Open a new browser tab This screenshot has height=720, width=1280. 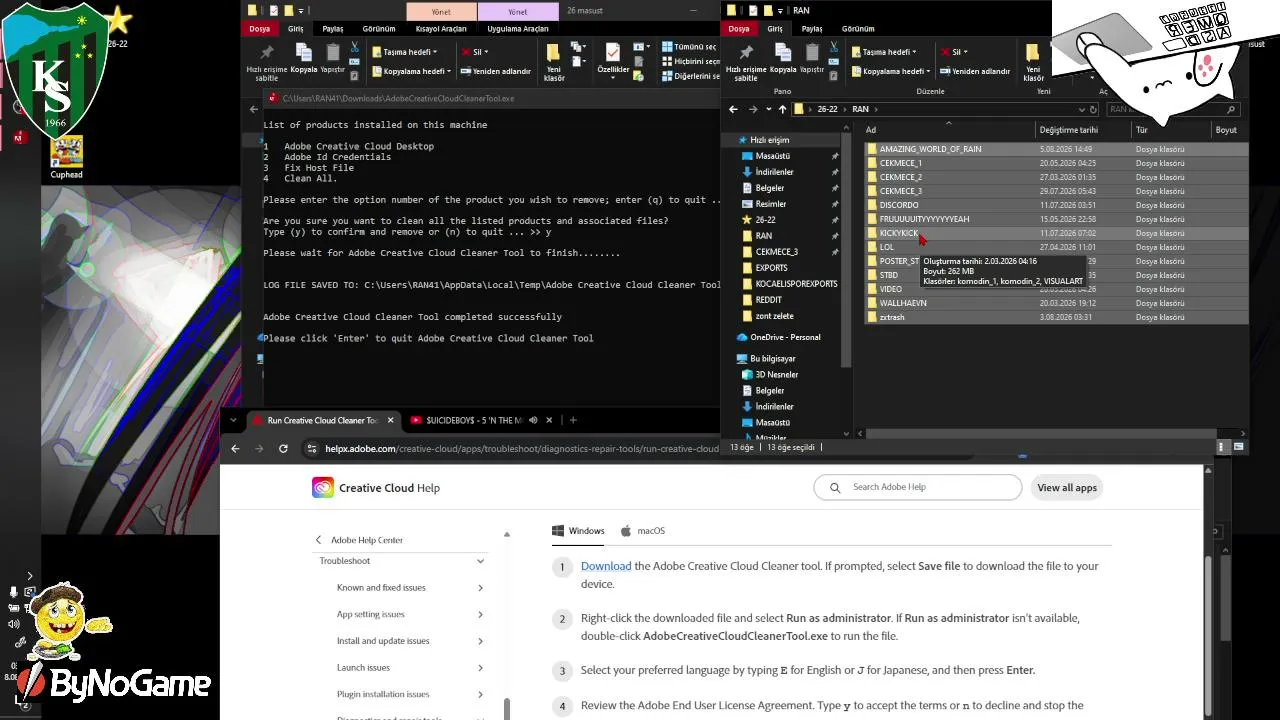point(573,420)
